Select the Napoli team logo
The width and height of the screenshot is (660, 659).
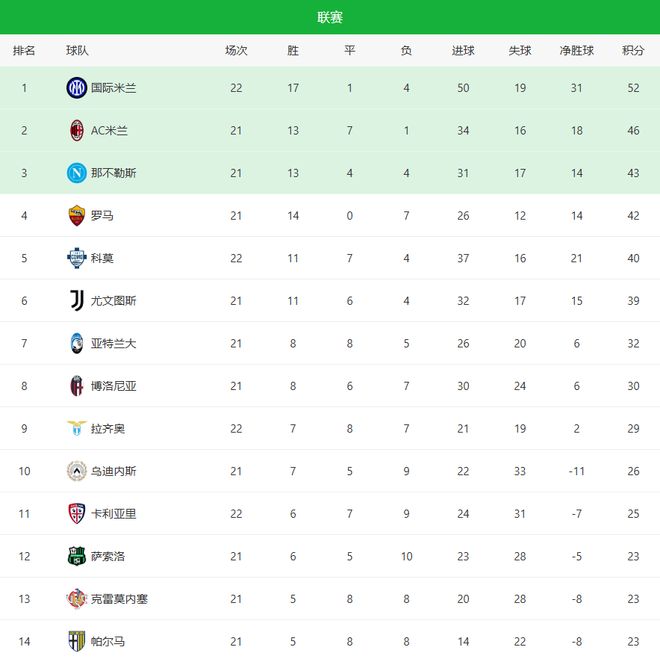77,173
